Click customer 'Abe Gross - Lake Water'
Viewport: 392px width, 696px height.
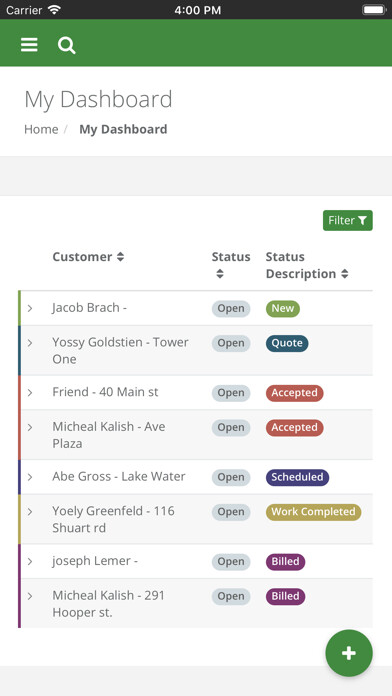(119, 476)
